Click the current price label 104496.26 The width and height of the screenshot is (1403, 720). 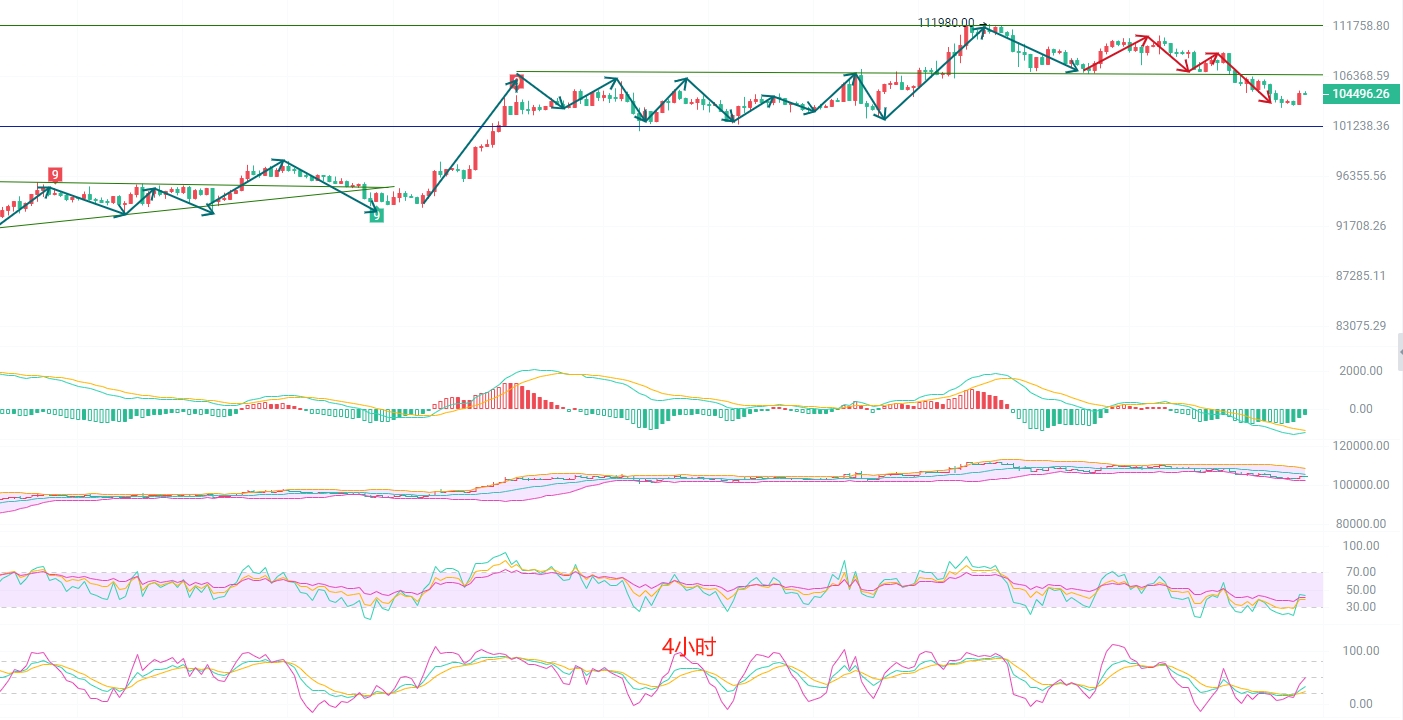click(1360, 93)
